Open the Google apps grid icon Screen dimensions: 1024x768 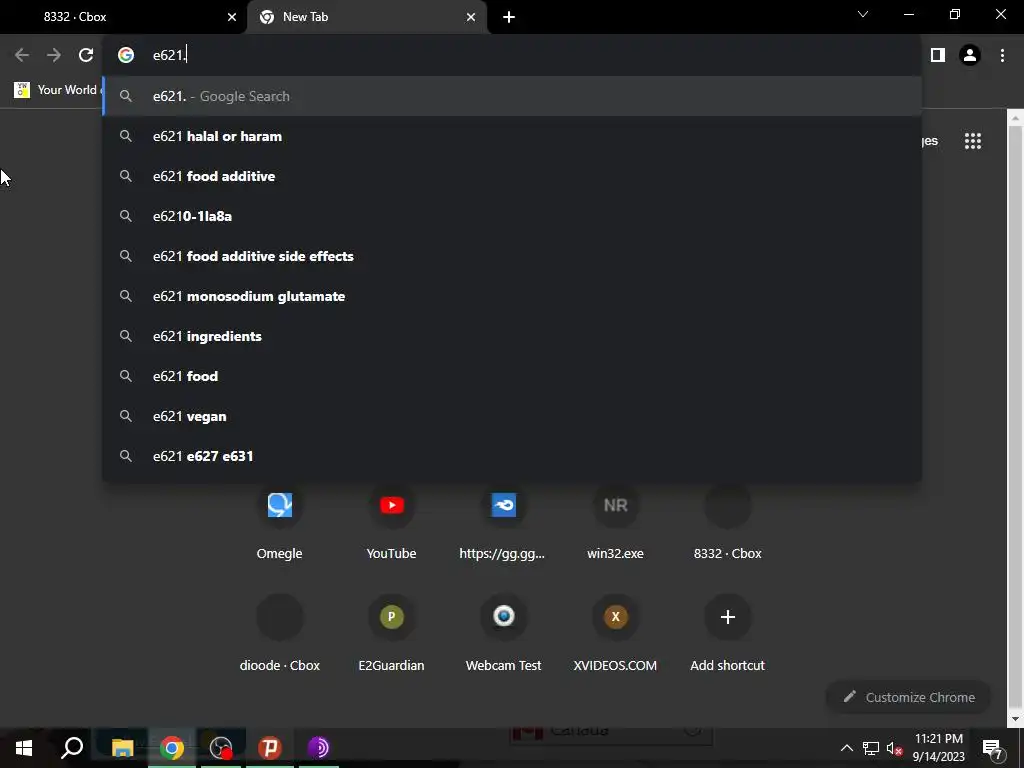(973, 141)
